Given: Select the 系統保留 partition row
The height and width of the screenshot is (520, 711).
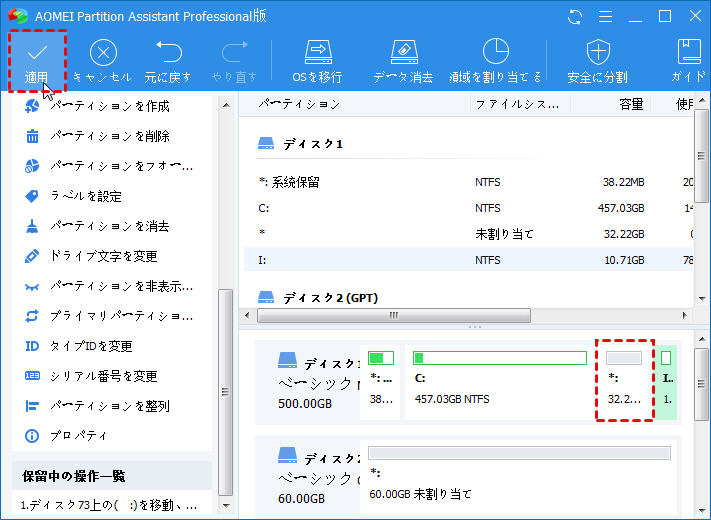Looking at the screenshot, I should tap(469, 182).
